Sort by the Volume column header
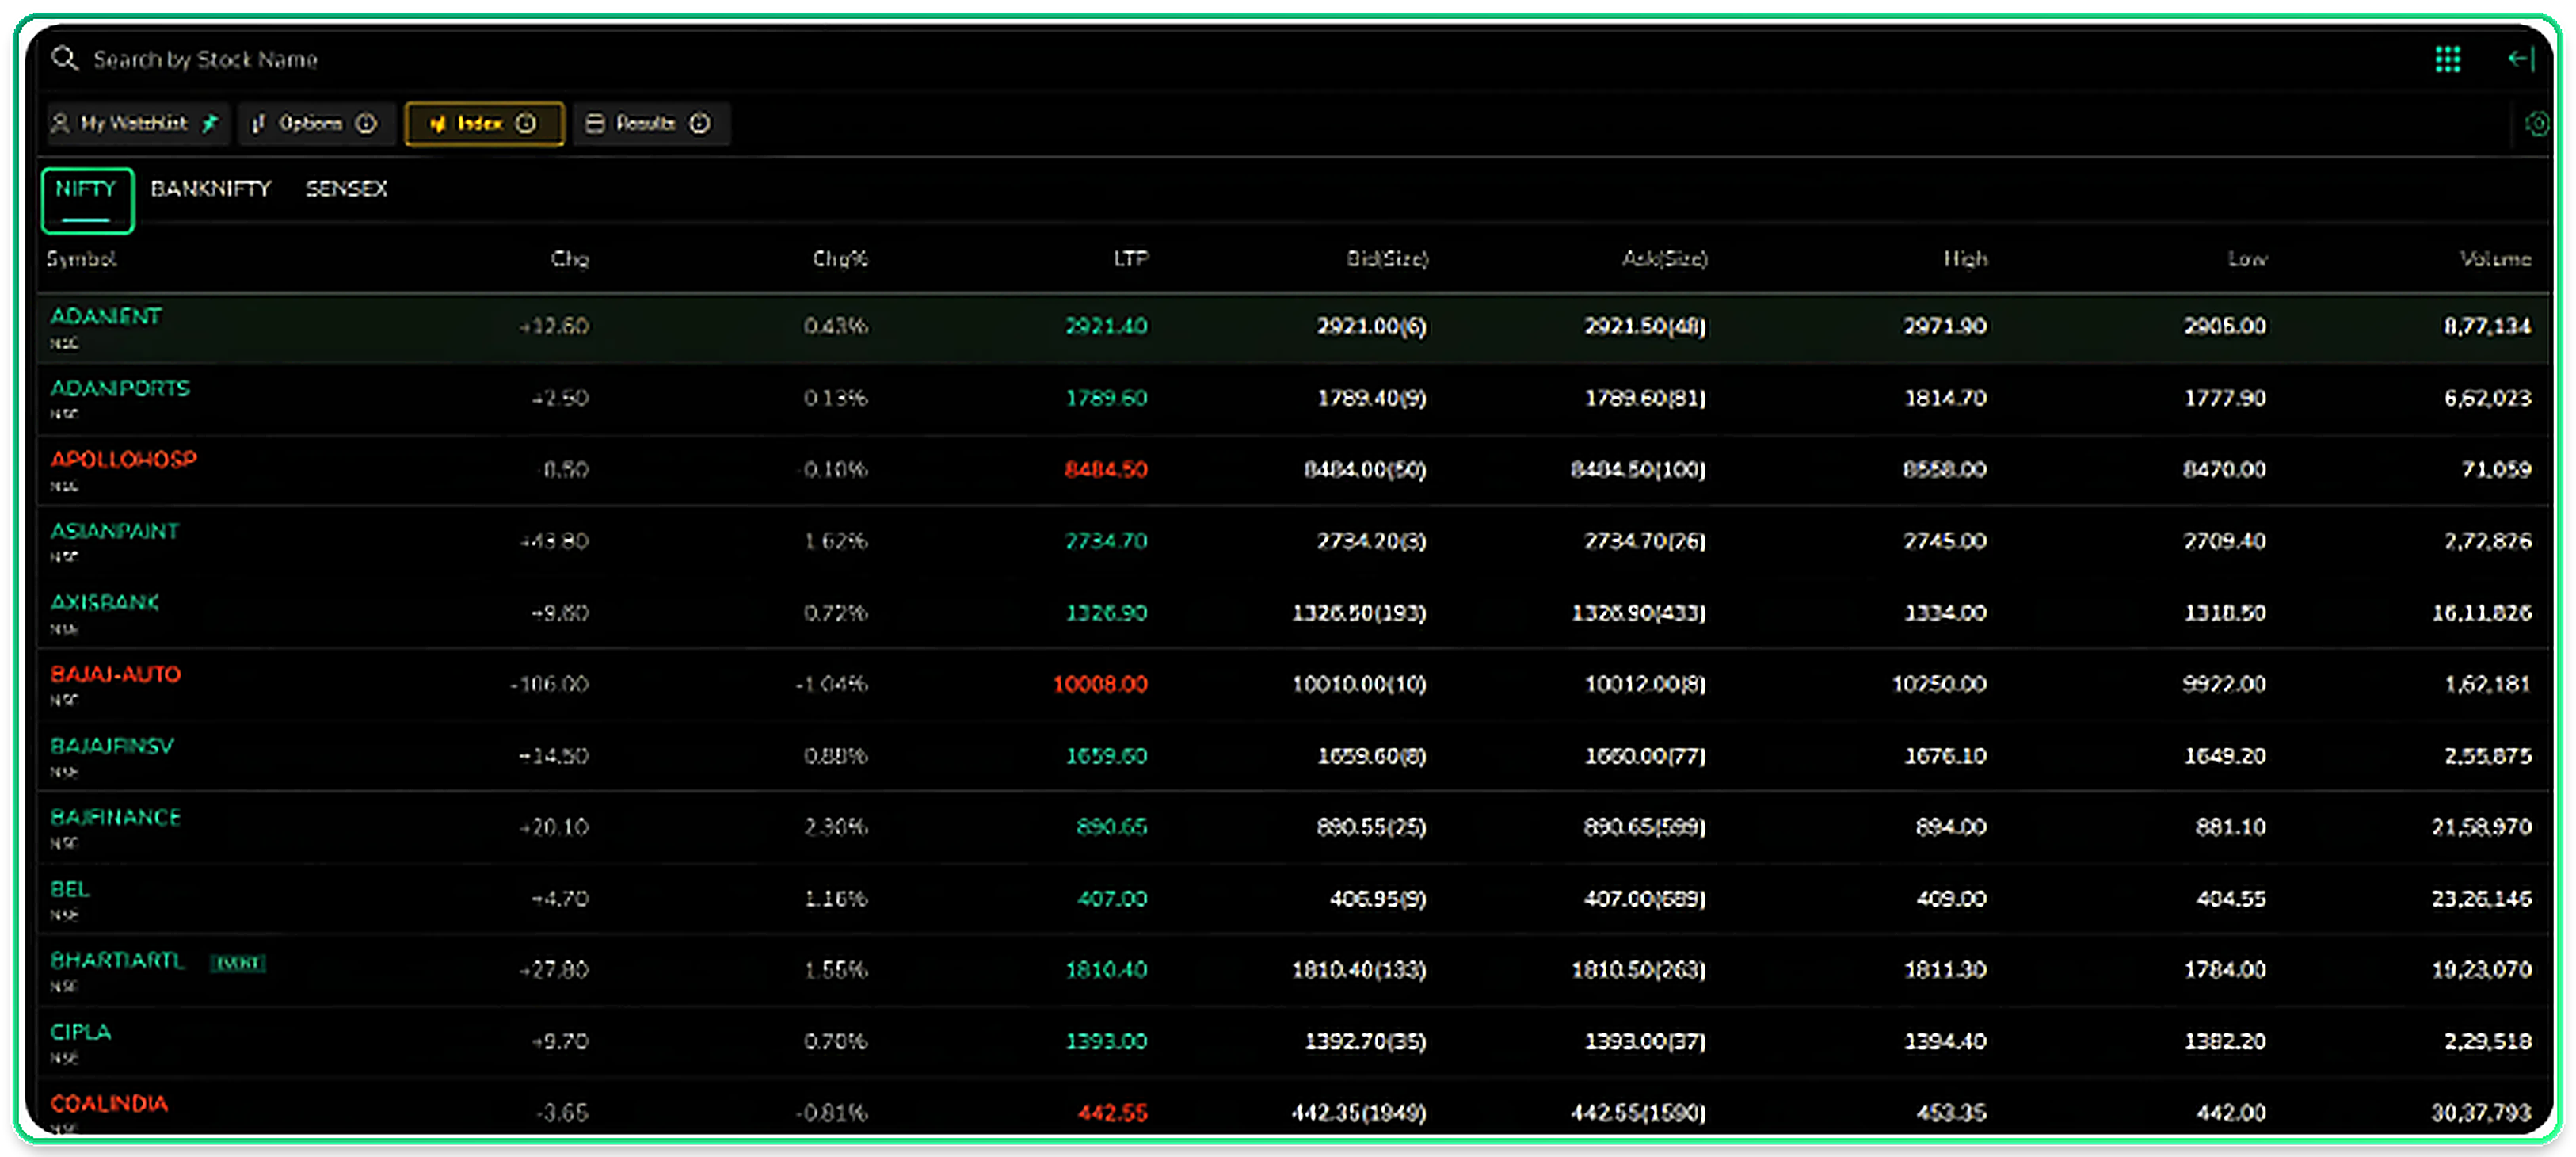The image size is (2576, 1157). (x=2495, y=259)
